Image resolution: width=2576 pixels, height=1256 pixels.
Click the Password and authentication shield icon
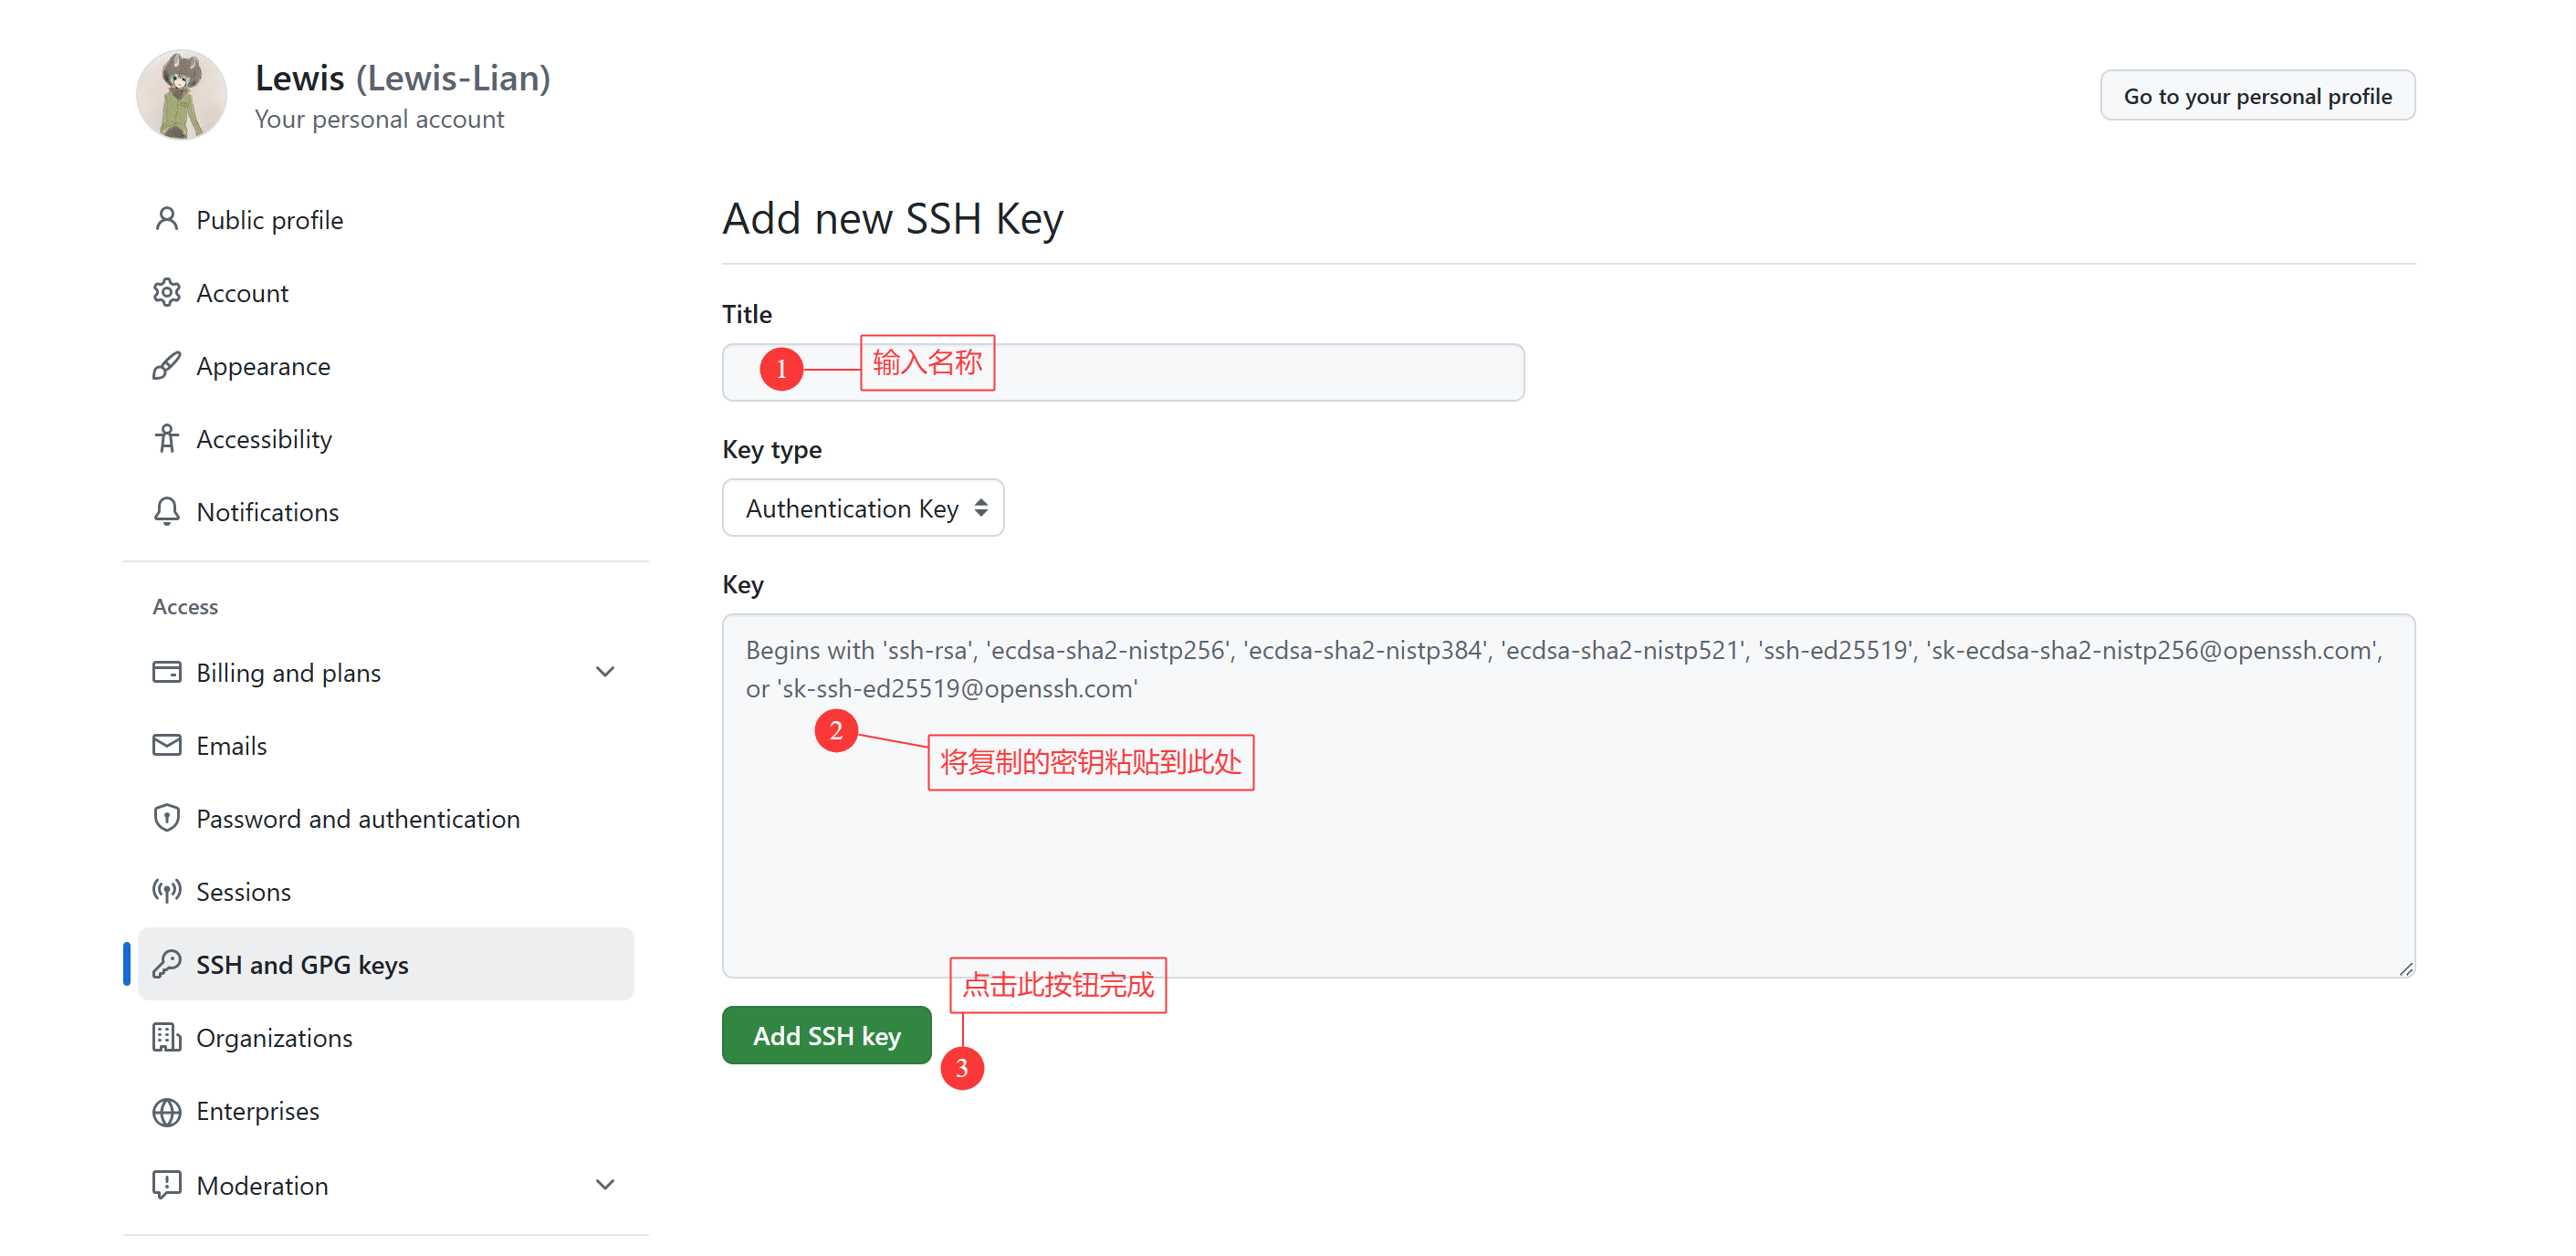click(x=166, y=818)
